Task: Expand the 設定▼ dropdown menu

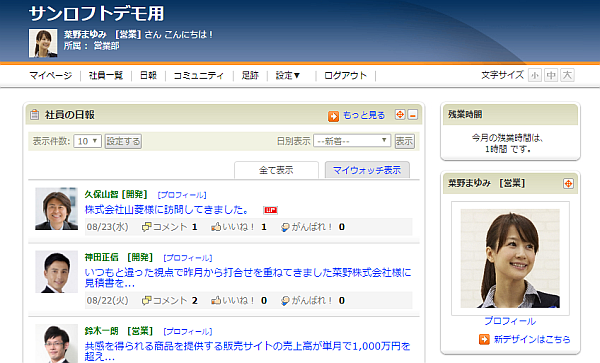Action: (288, 75)
